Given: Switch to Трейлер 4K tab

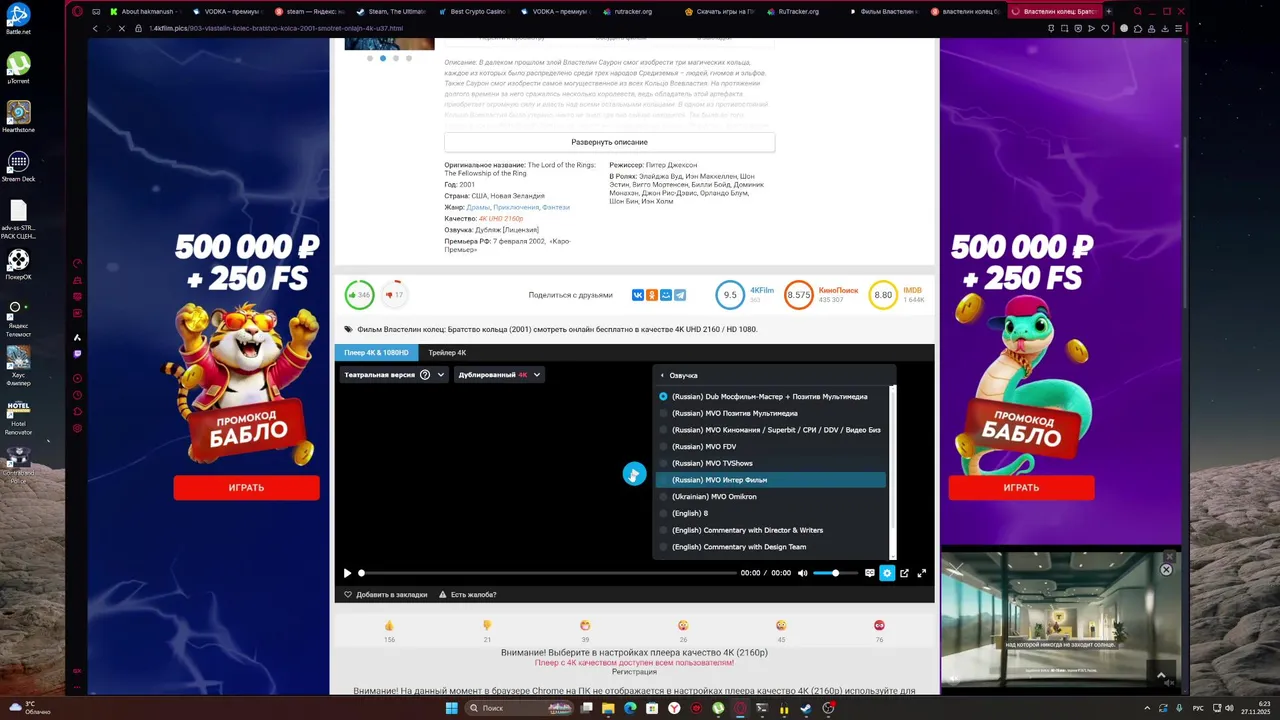Looking at the screenshot, I should 447,353.
